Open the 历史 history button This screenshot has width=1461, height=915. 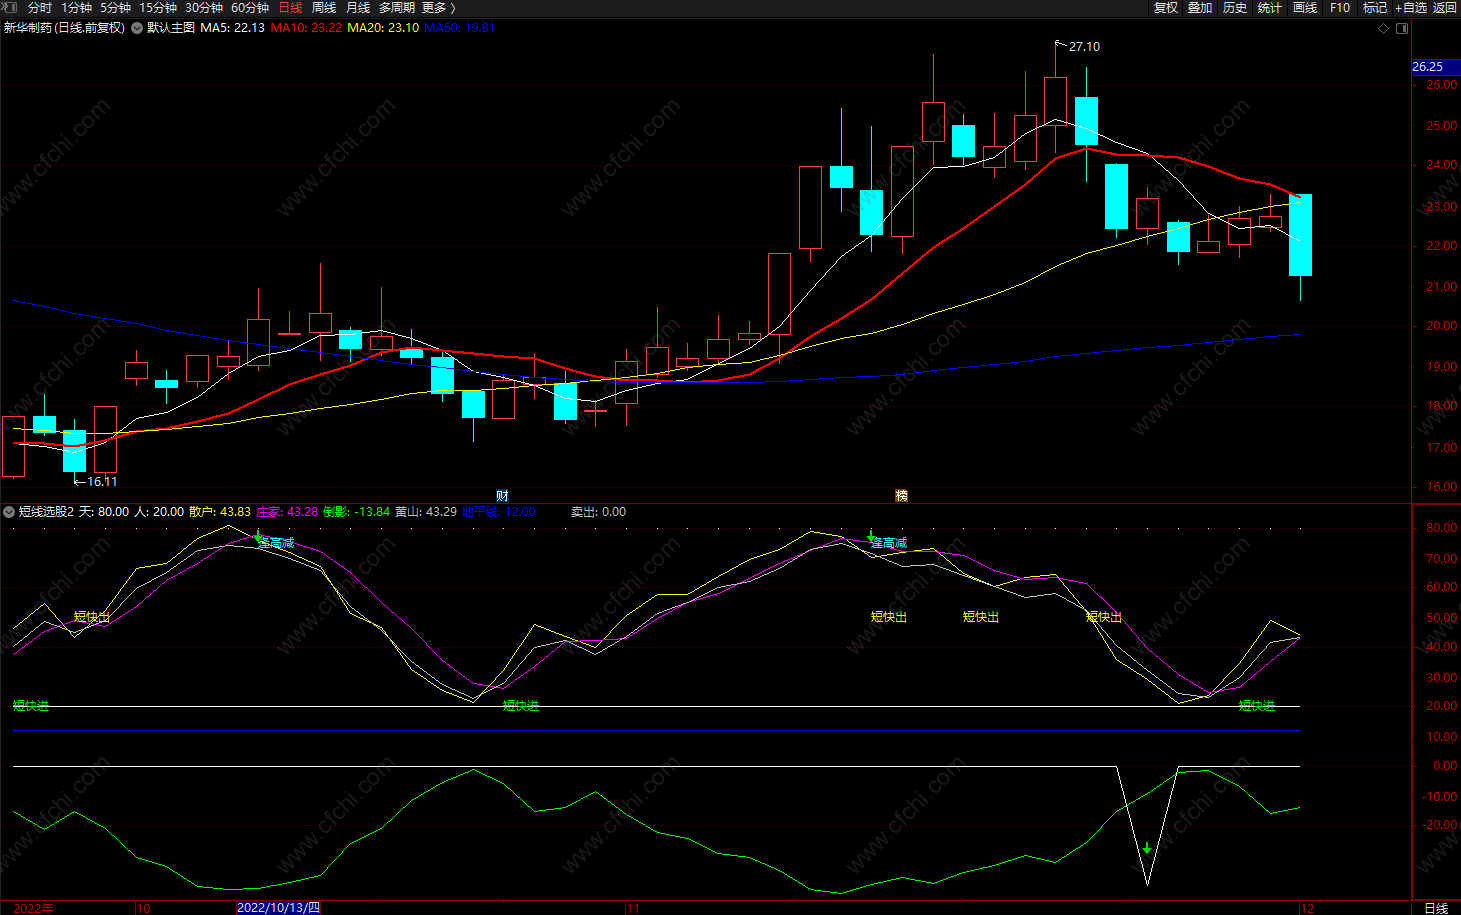click(x=1235, y=7)
